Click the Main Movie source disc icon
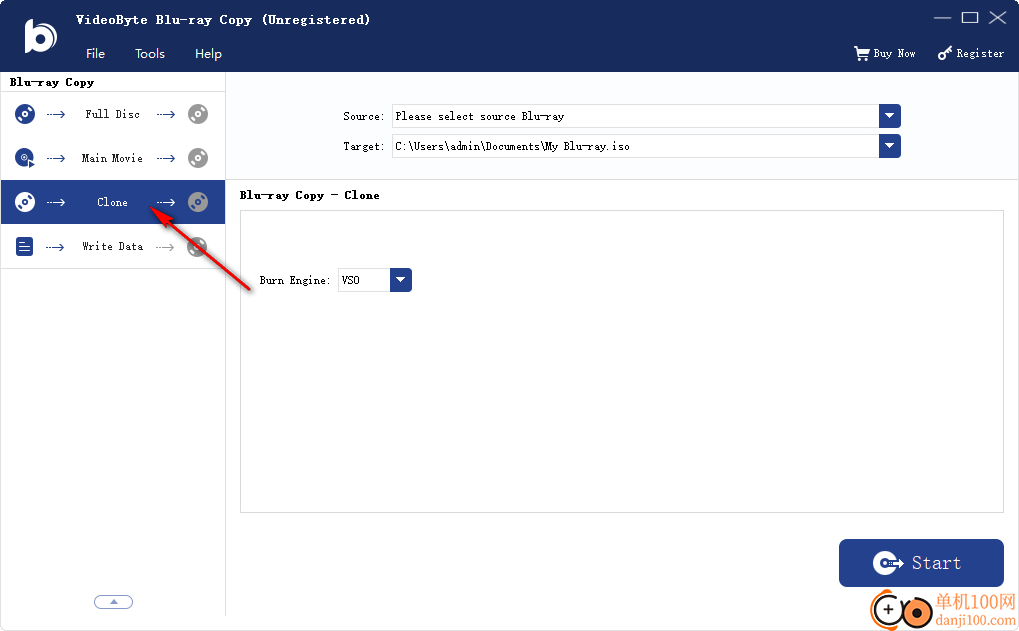1019x631 pixels. 25,158
